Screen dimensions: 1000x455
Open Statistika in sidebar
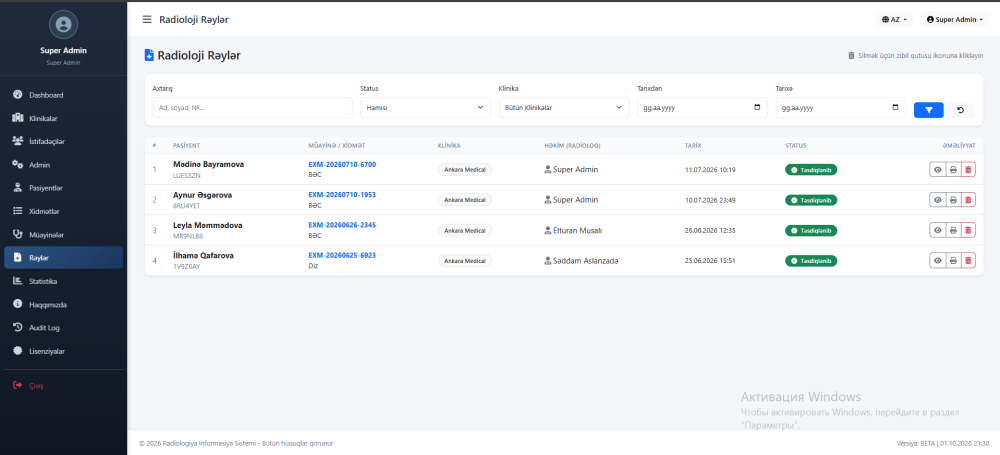pos(63,281)
